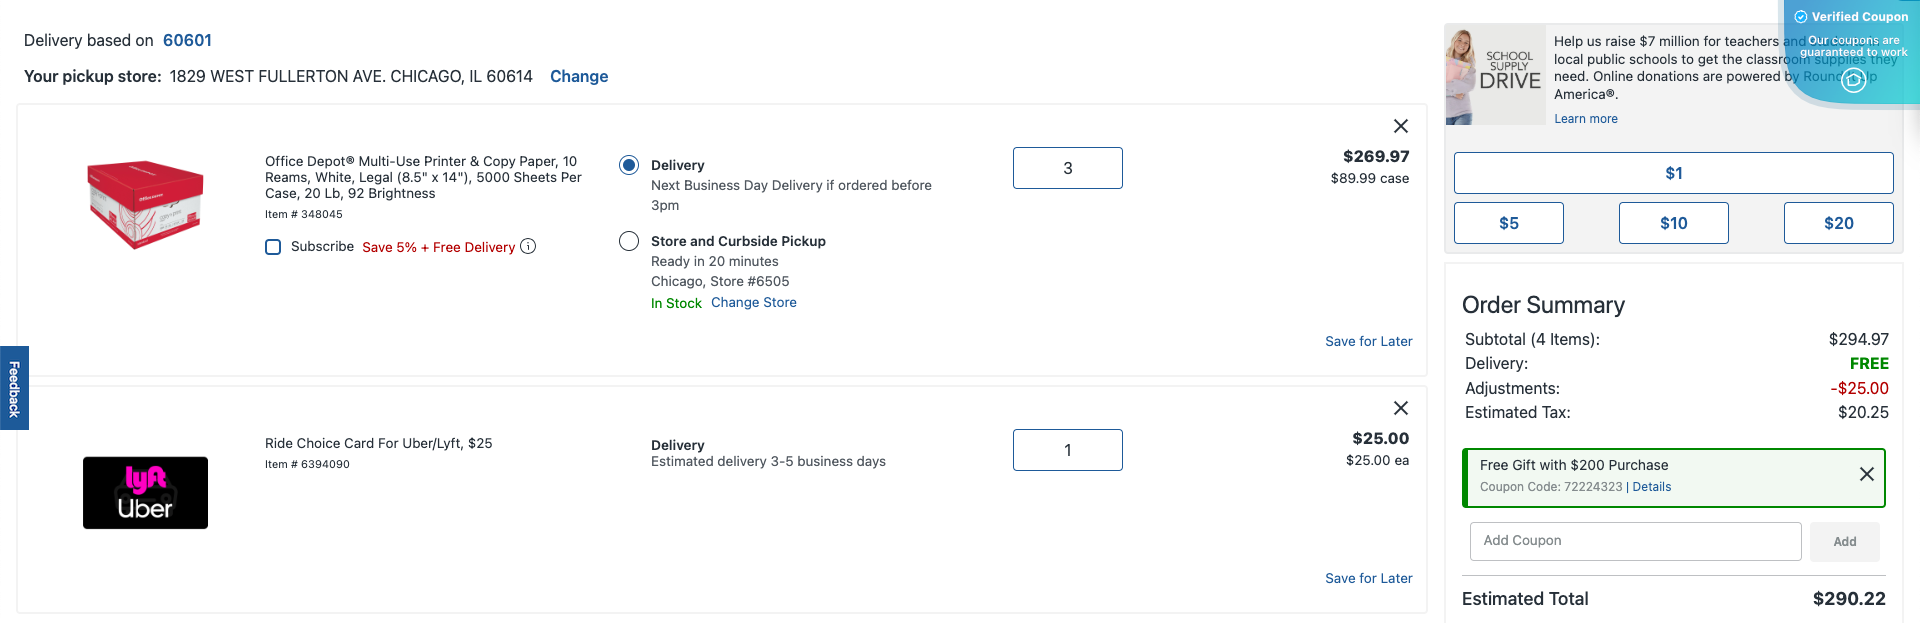Click the Add Coupon input field
Screen dimensions: 1920x623
tap(1634, 540)
